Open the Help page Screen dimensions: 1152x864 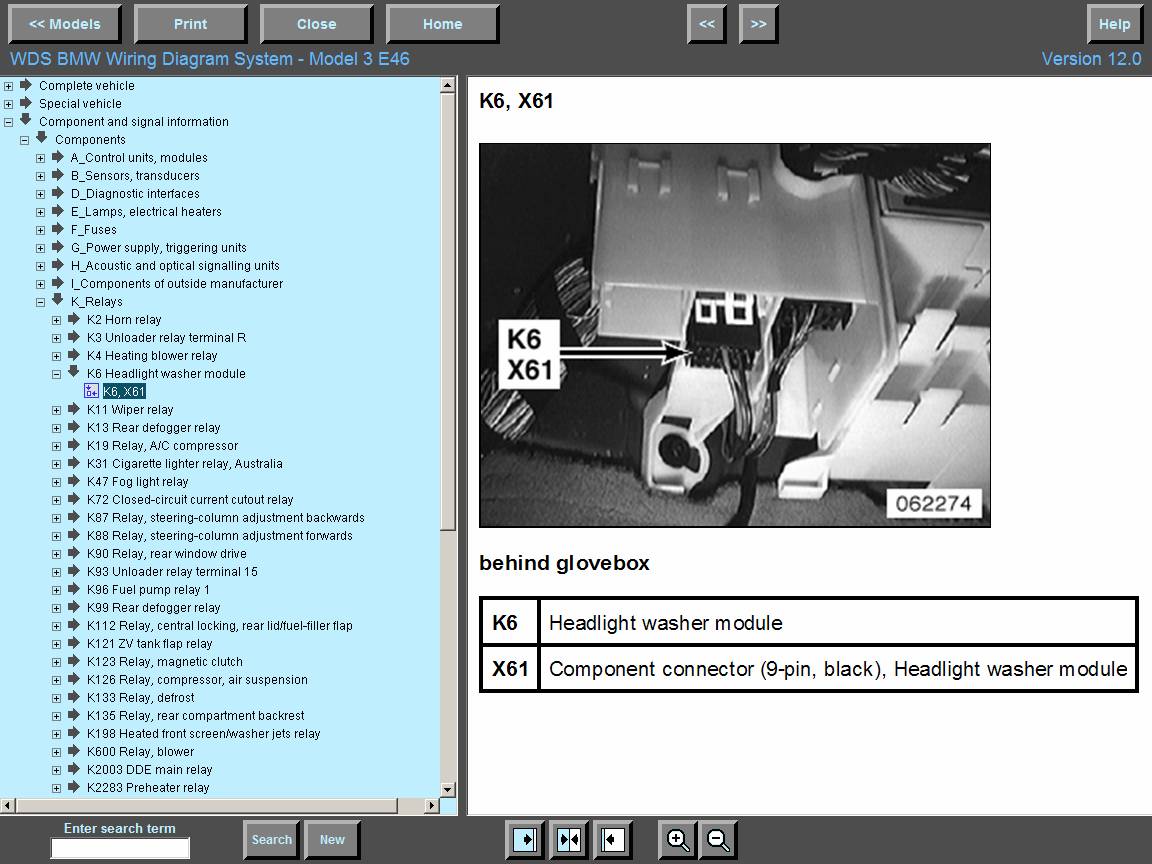pos(1114,24)
